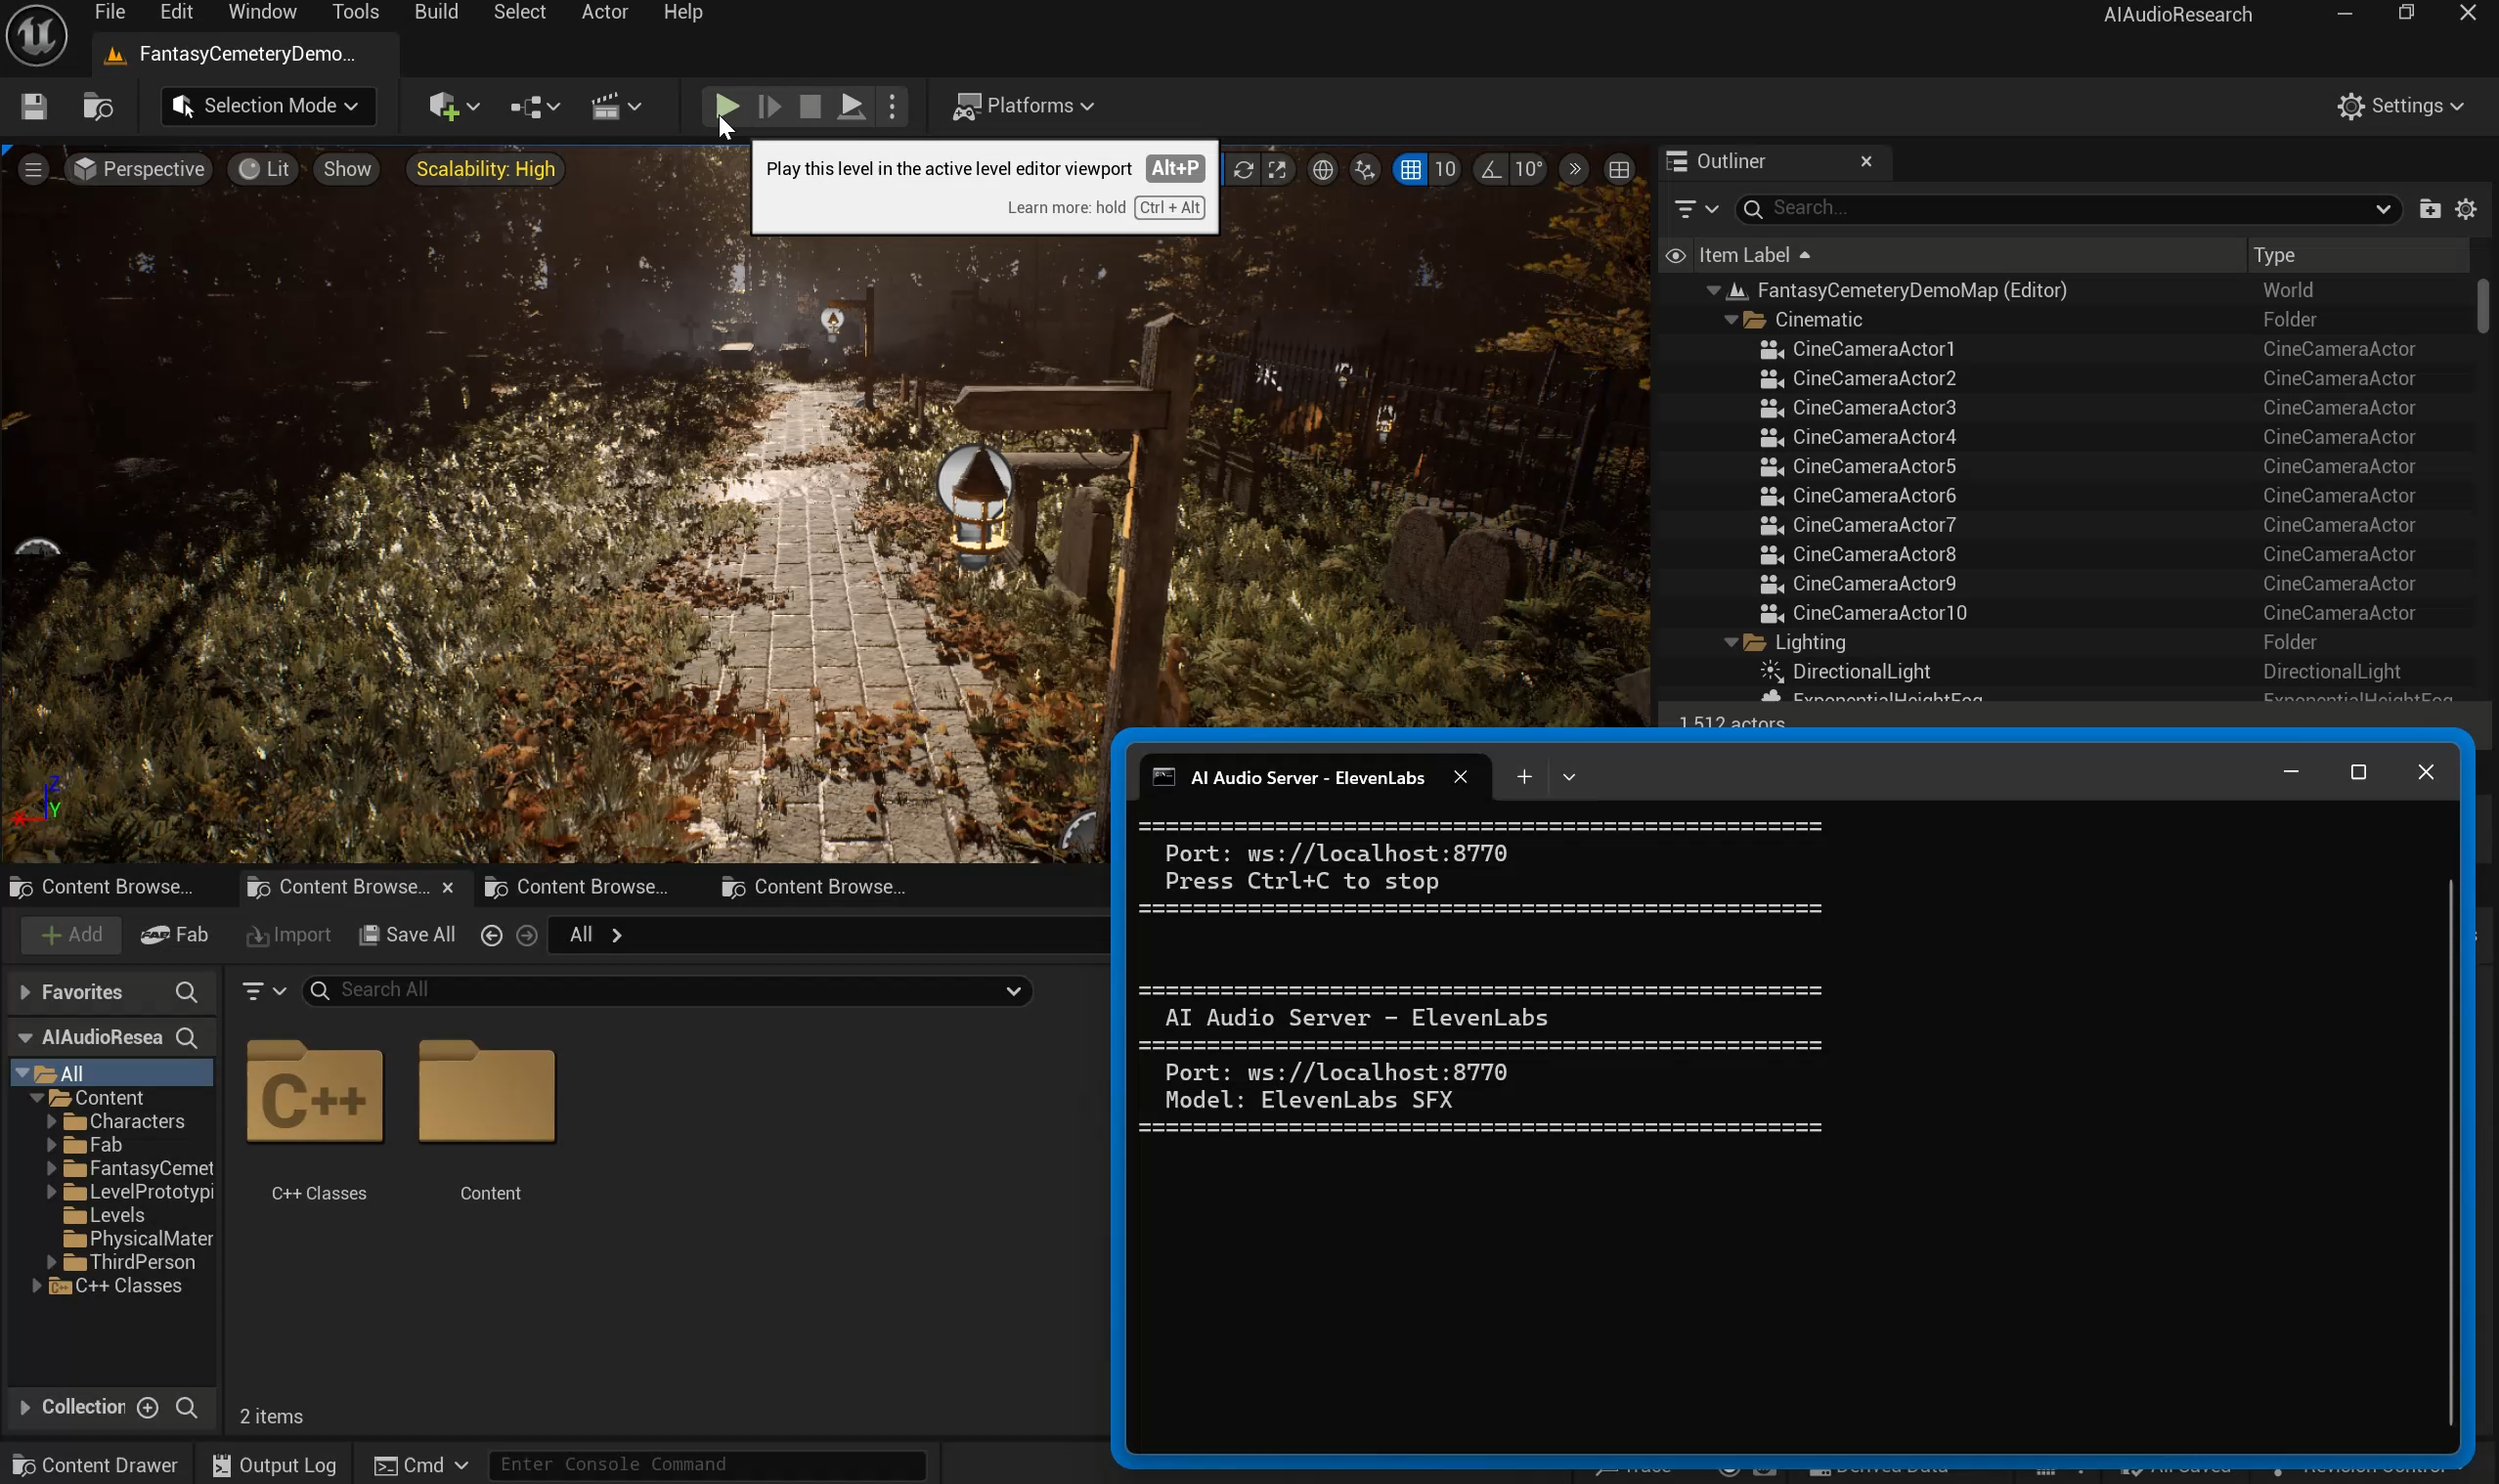The width and height of the screenshot is (2499, 1484).
Task: Save the current level with disk icon
Action: [x=34, y=106]
